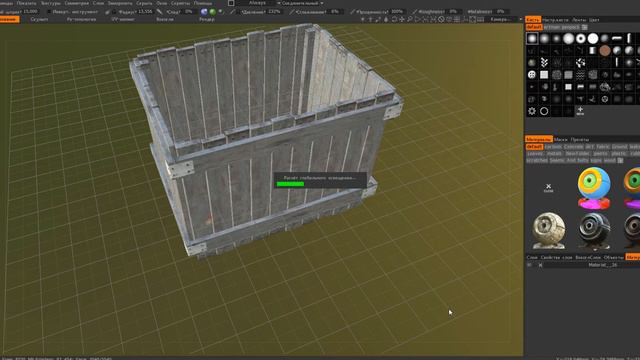This screenshot has height=360, width=640.
Task: Add a new brush alpha with plus icon
Action: [580, 111]
